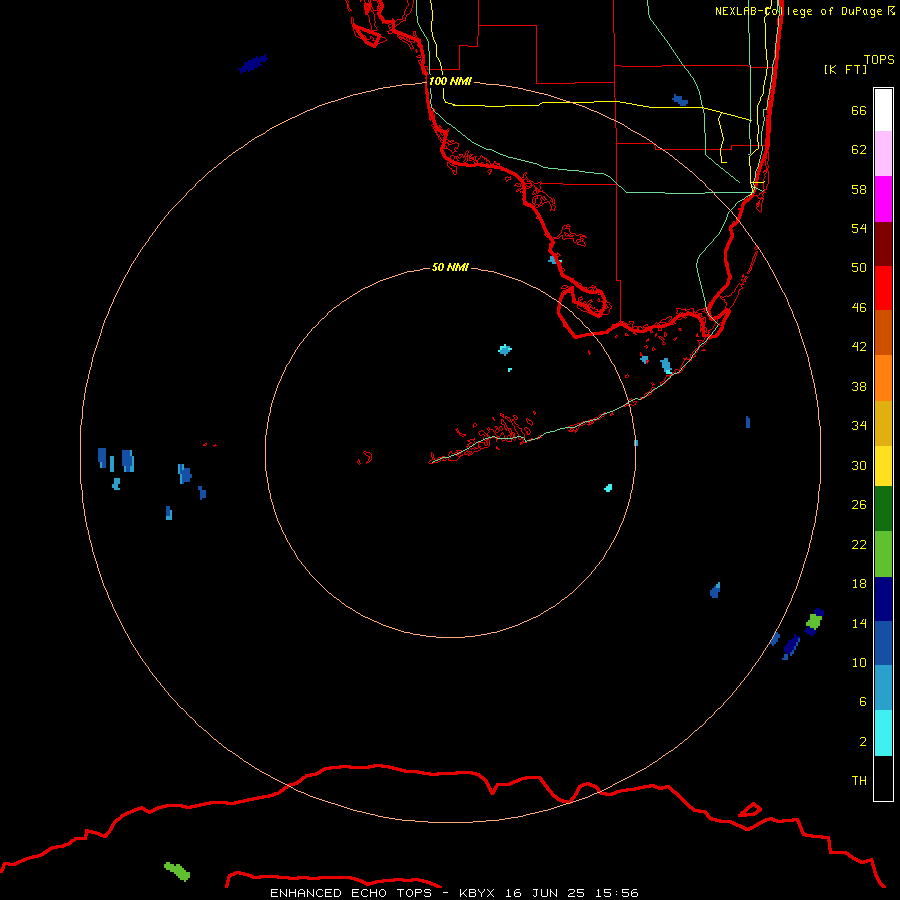Image resolution: width=900 pixels, height=900 pixels.
Task: Click the cyan echo just below "50 NMI" label
Action: point(505,350)
